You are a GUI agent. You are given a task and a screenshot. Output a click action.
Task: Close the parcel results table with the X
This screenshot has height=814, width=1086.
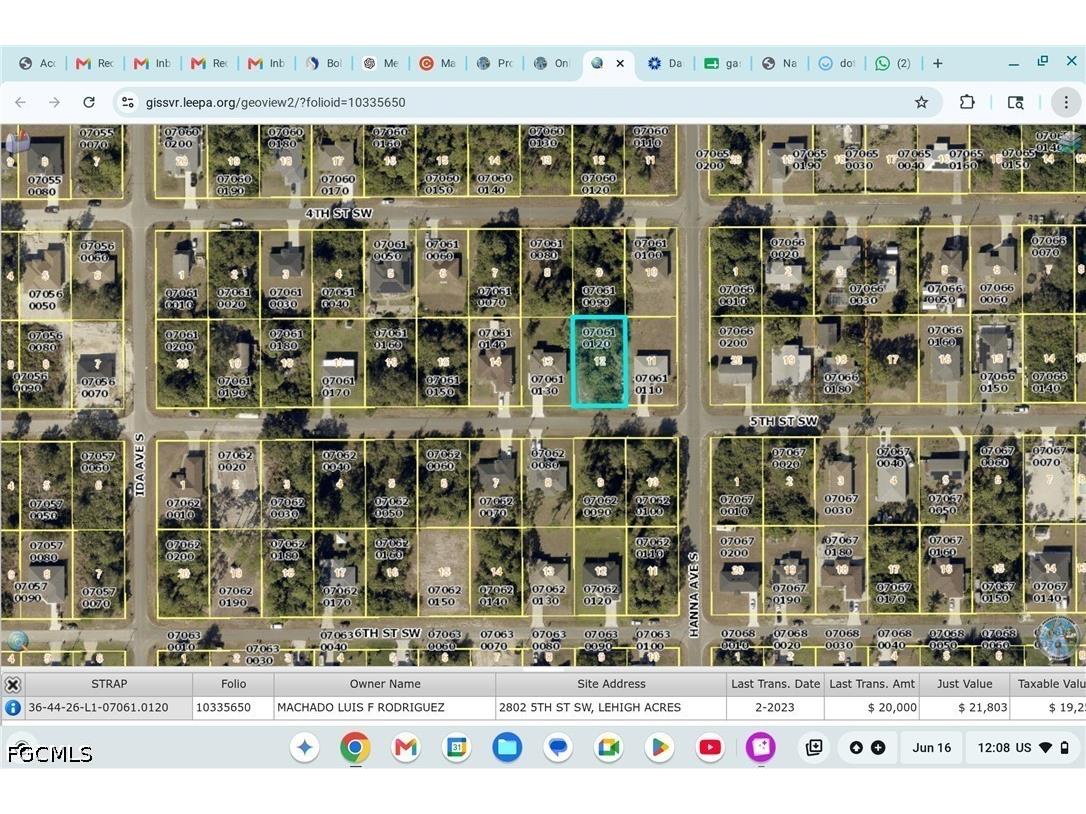click(x=12, y=684)
